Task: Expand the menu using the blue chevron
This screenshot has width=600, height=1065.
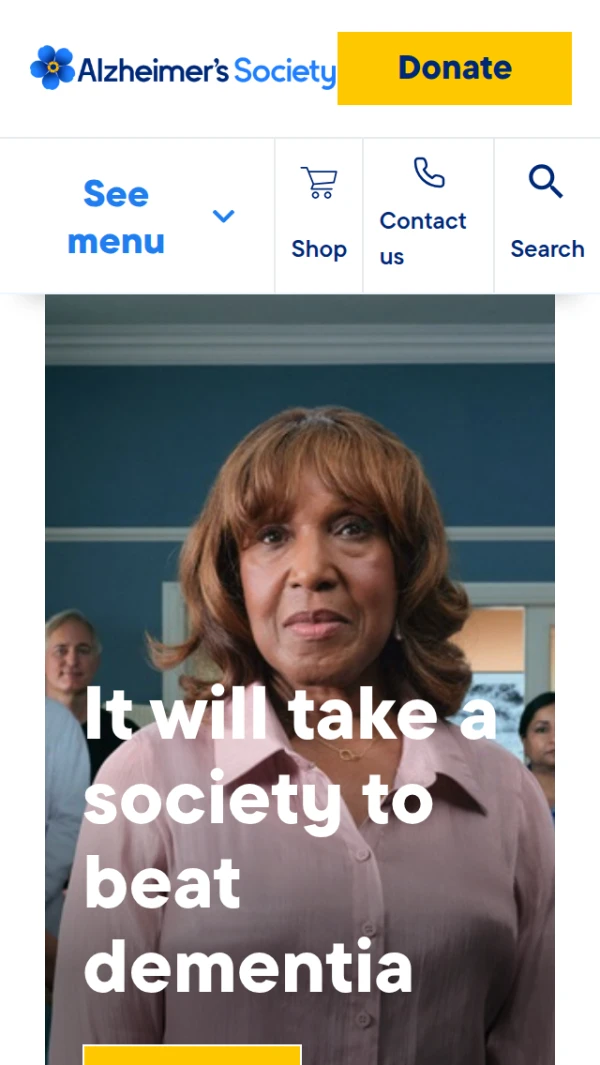Action: (x=223, y=216)
